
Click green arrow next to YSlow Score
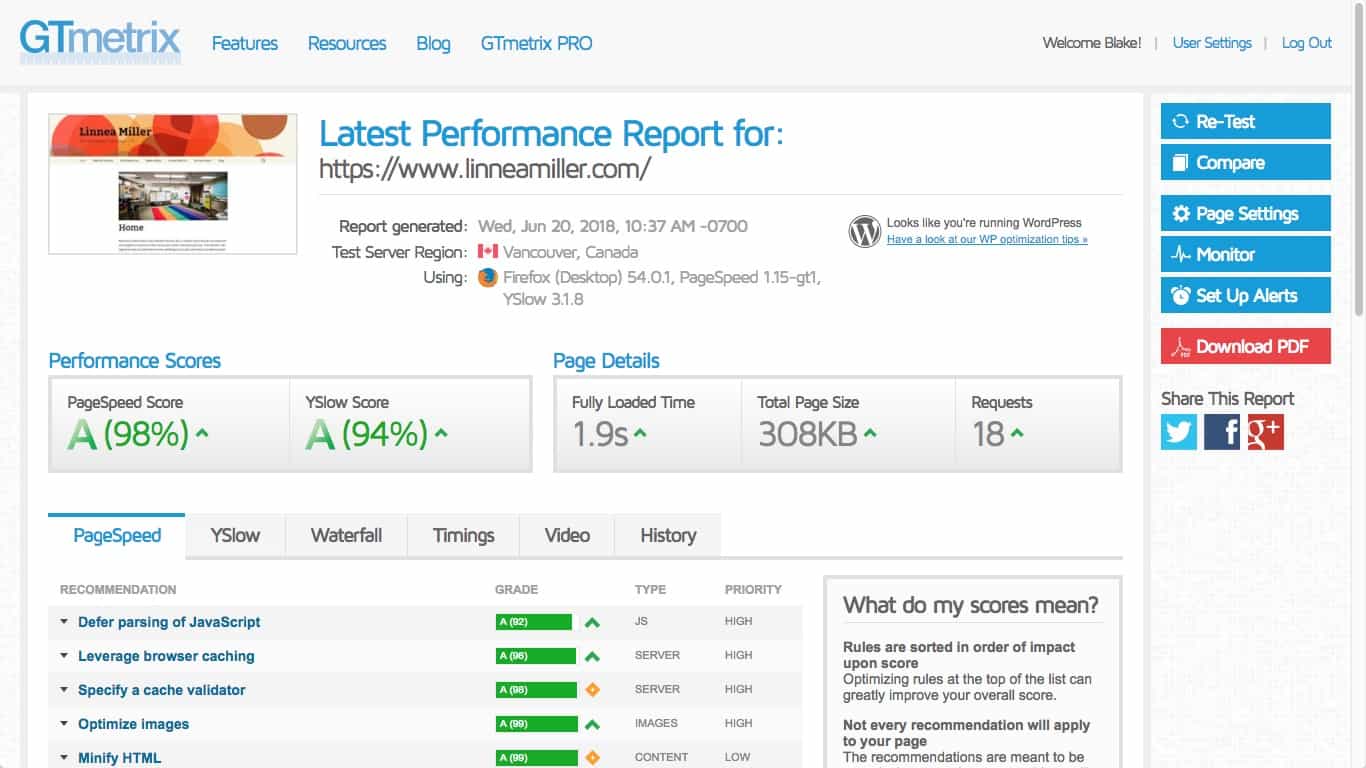(441, 434)
